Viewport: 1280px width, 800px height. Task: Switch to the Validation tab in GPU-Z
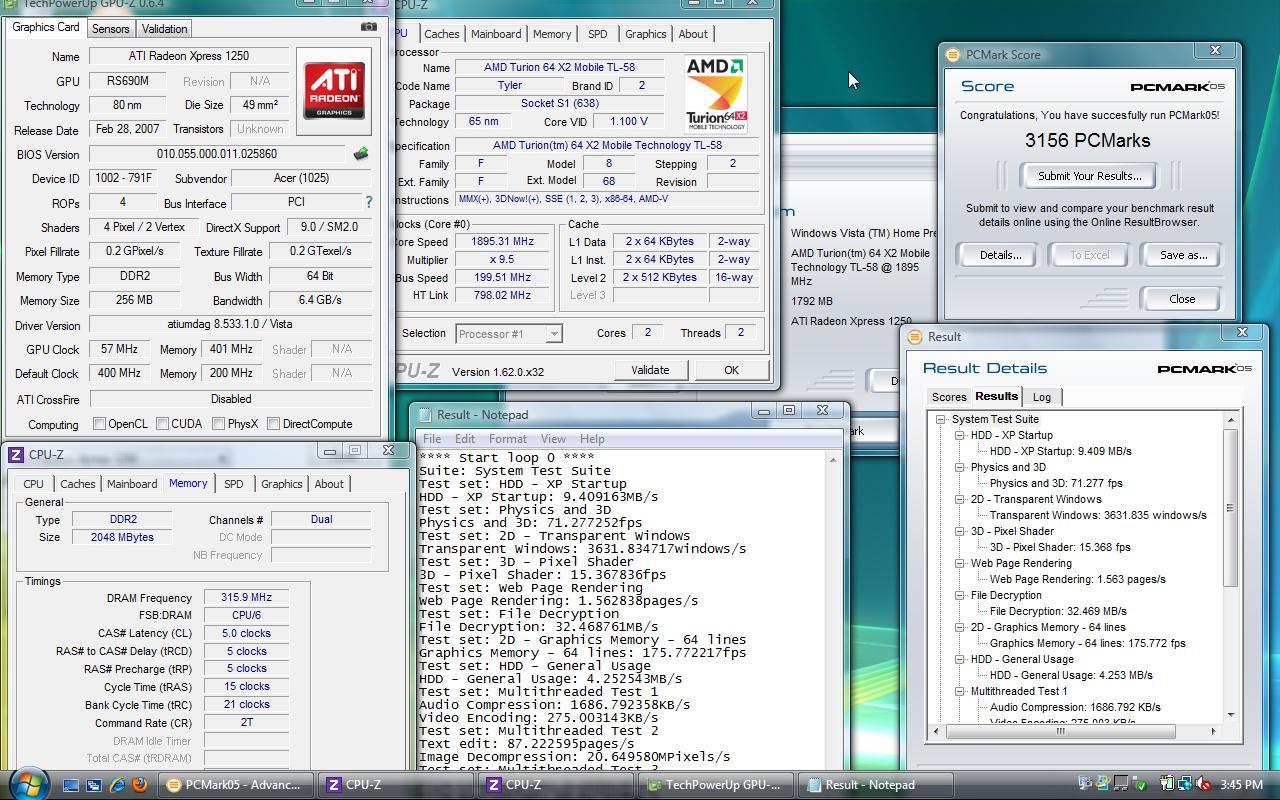(x=164, y=29)
